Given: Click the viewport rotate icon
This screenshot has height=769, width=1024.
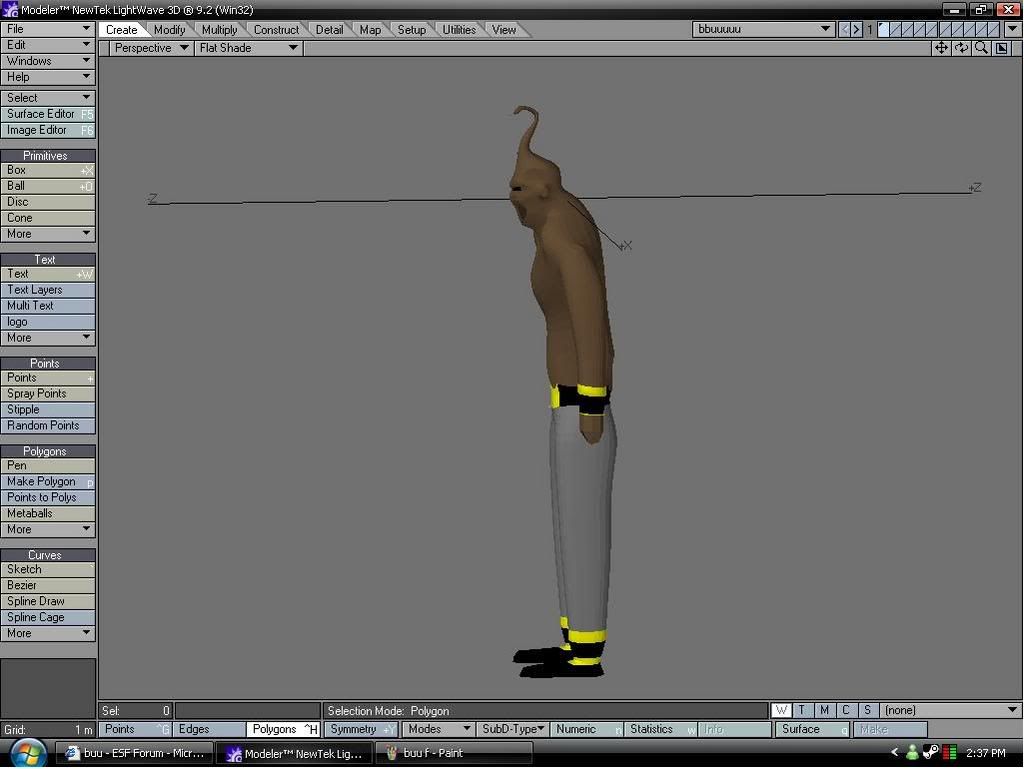Looking at the screenshot, I should click(x=961, y=48).
